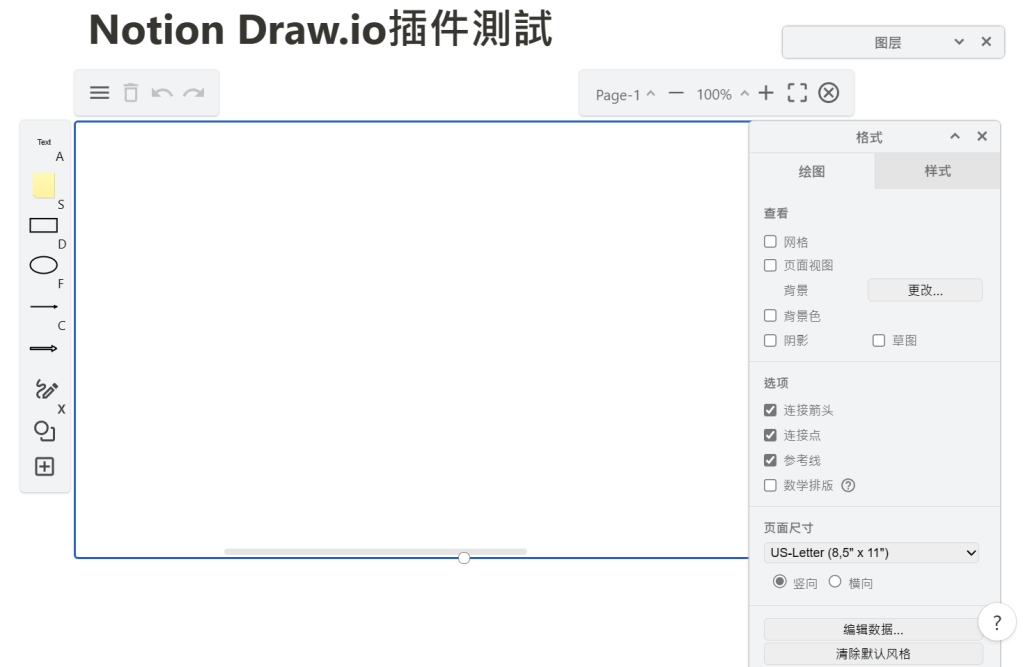
Task: Open the US-Letter page size dropdown
Action: 871,552
